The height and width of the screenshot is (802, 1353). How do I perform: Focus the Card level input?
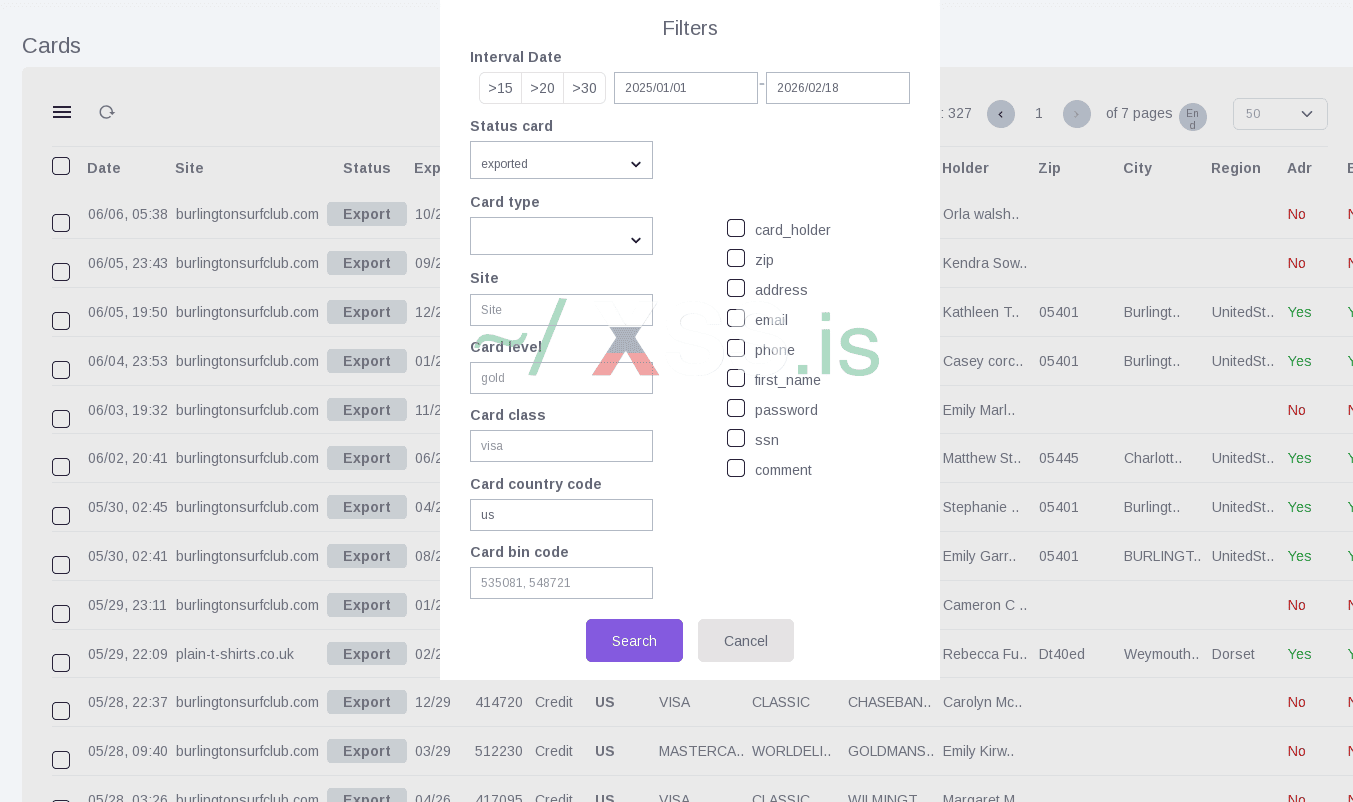(x=561, y=378)
